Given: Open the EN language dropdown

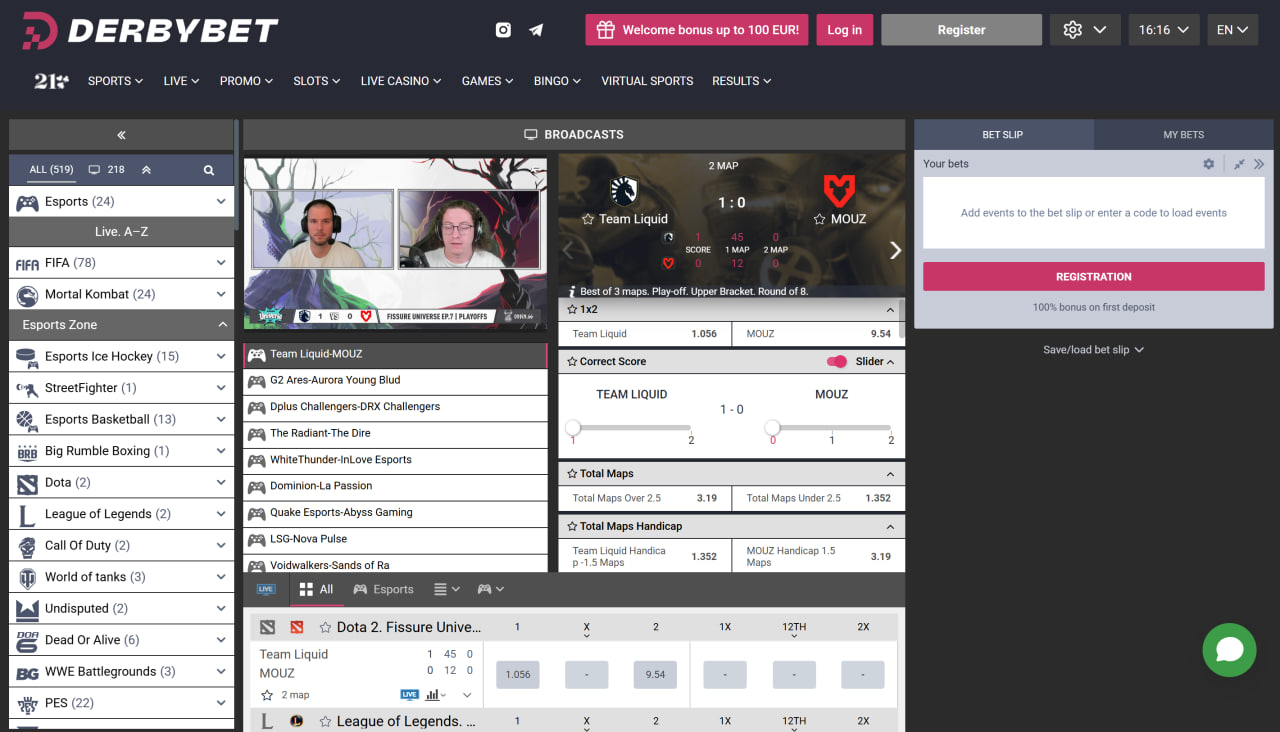Looking at the screenshot, I should (x=1232, y=30).
